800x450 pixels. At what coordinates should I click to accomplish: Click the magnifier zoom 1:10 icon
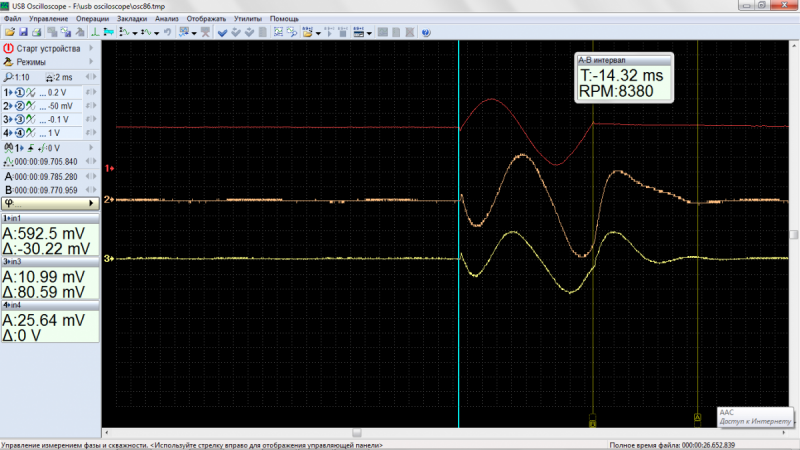coord(8,77)
